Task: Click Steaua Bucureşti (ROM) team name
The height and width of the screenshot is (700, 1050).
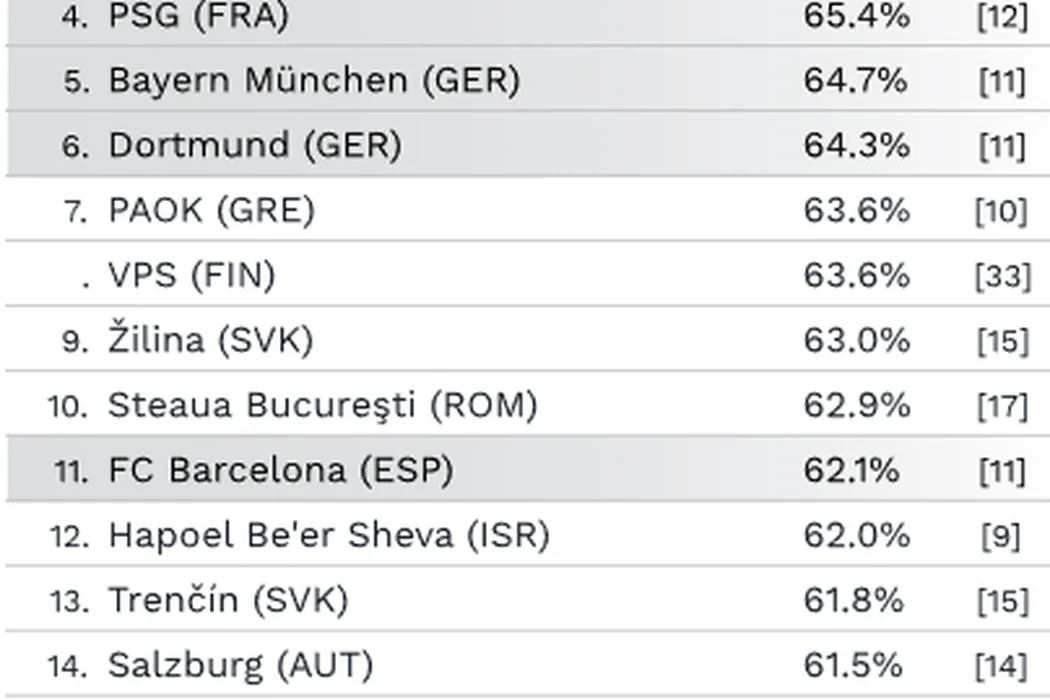Action: pos(322,405)
